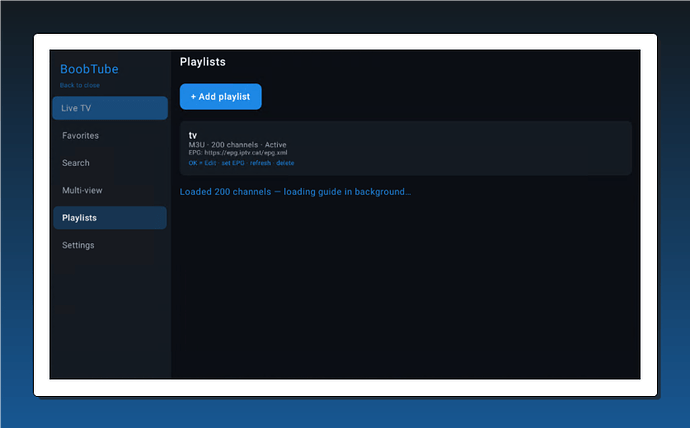Click the BoobTube app title
Viewport: 690px width, 428px height.
pos(89,69)
